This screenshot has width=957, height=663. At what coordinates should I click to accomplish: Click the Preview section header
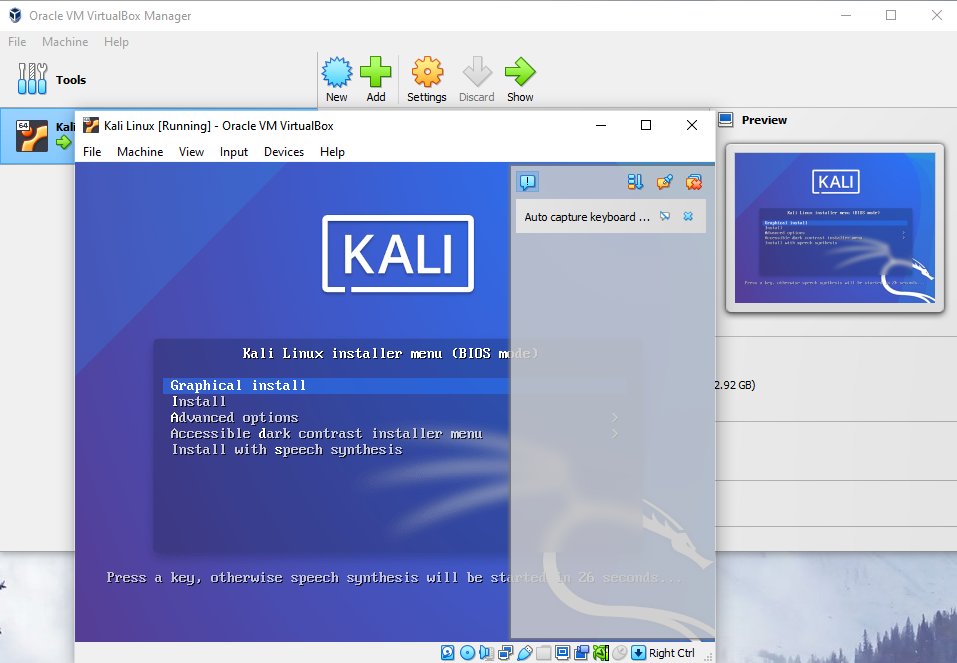[x=764, y=120]
